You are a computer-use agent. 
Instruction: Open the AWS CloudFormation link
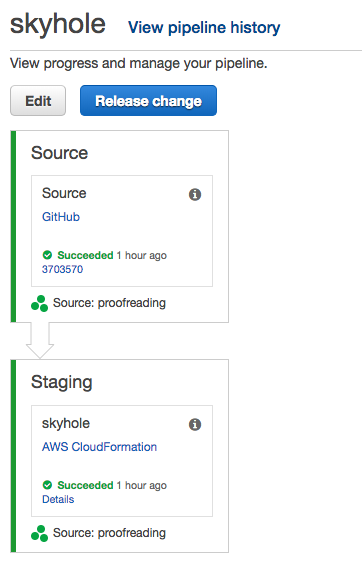(x=99, y=447)
